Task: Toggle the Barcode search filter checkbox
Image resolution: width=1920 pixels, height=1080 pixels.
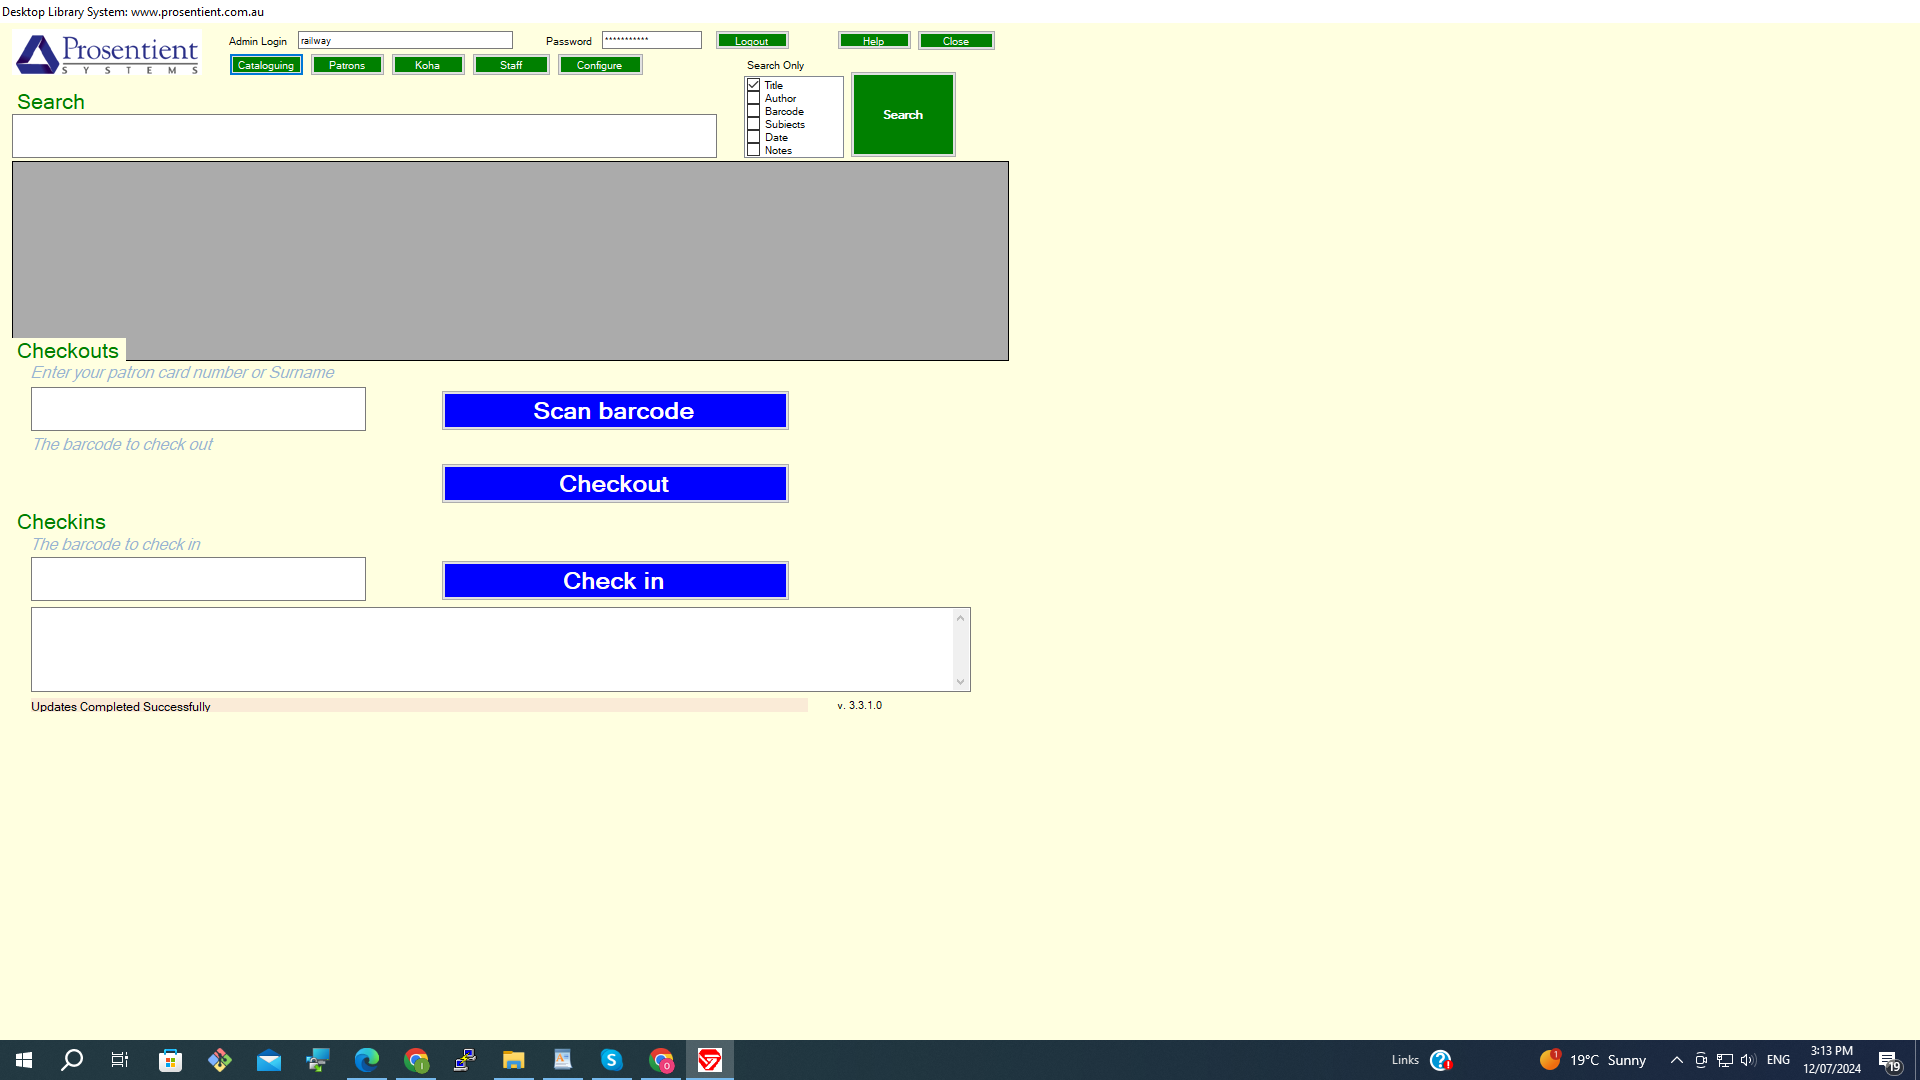Action: click(x=754, y=111)
